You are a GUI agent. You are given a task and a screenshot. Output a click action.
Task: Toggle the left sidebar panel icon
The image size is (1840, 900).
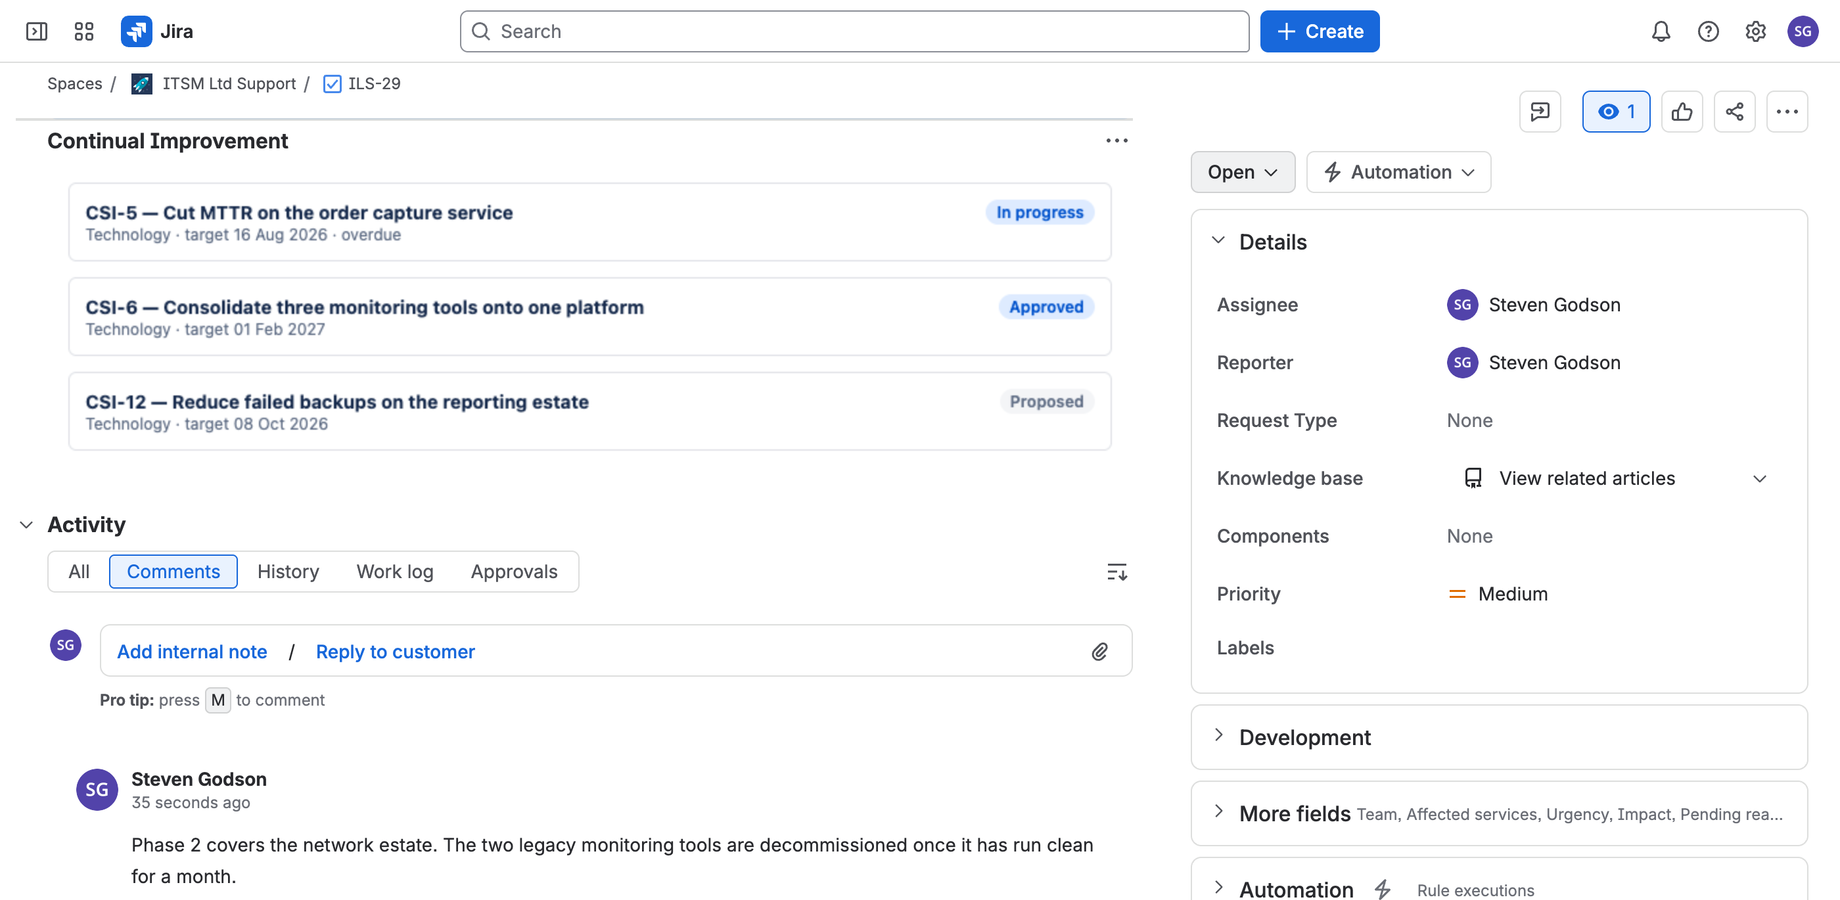click(x=37, y=31)
